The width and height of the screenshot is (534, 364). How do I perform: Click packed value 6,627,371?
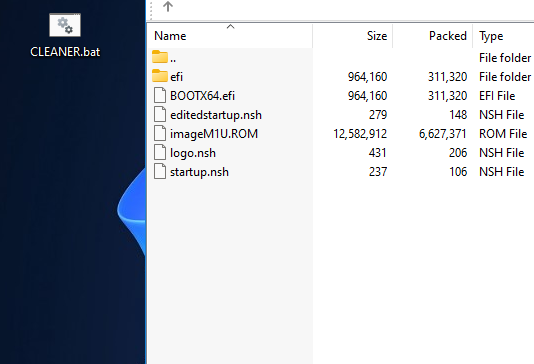coord(442,134)
